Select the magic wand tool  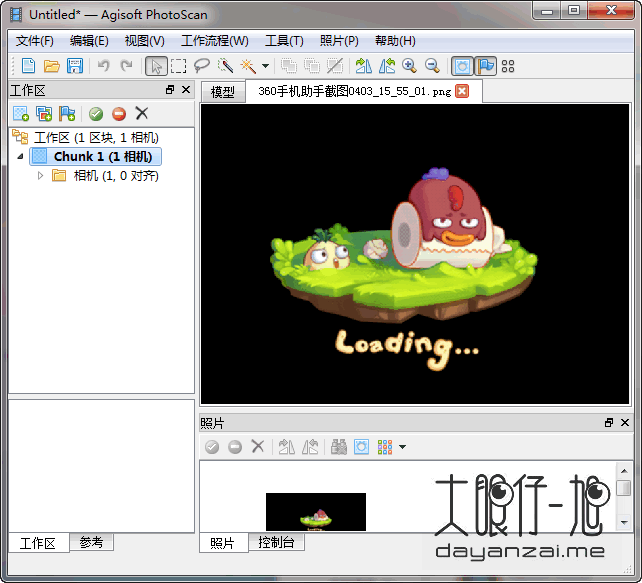pos(248,66)
